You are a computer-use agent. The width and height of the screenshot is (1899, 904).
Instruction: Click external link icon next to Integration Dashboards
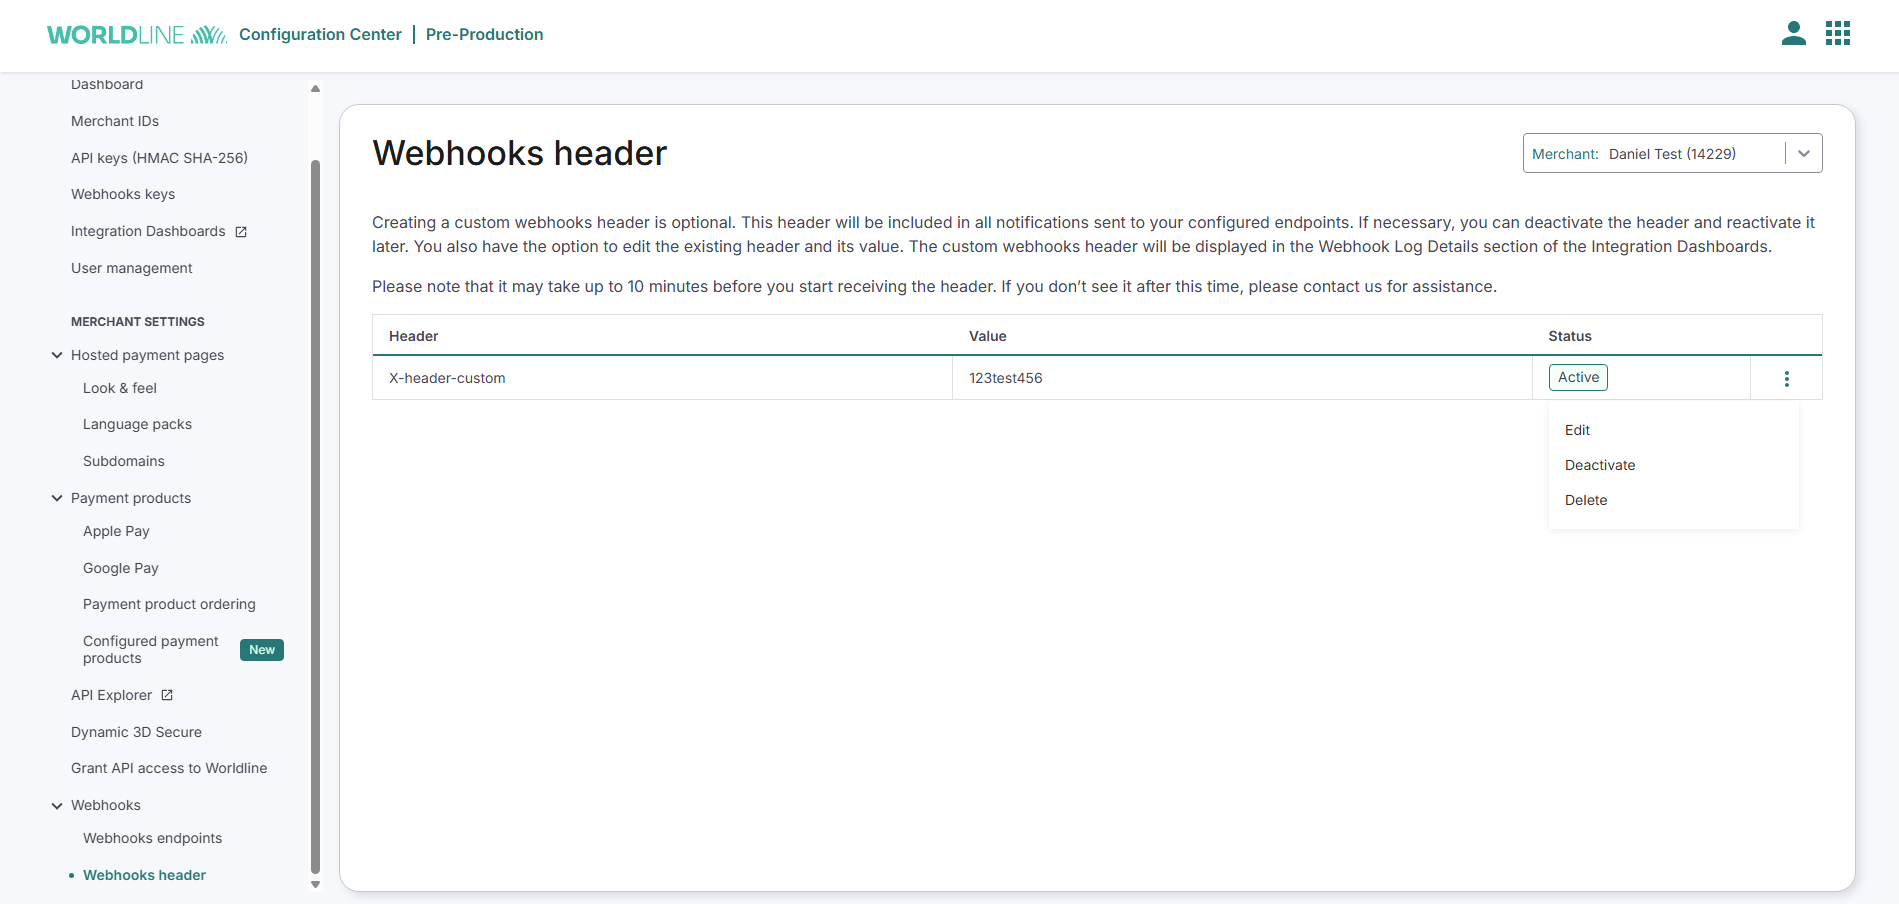[x=241, y=232]
